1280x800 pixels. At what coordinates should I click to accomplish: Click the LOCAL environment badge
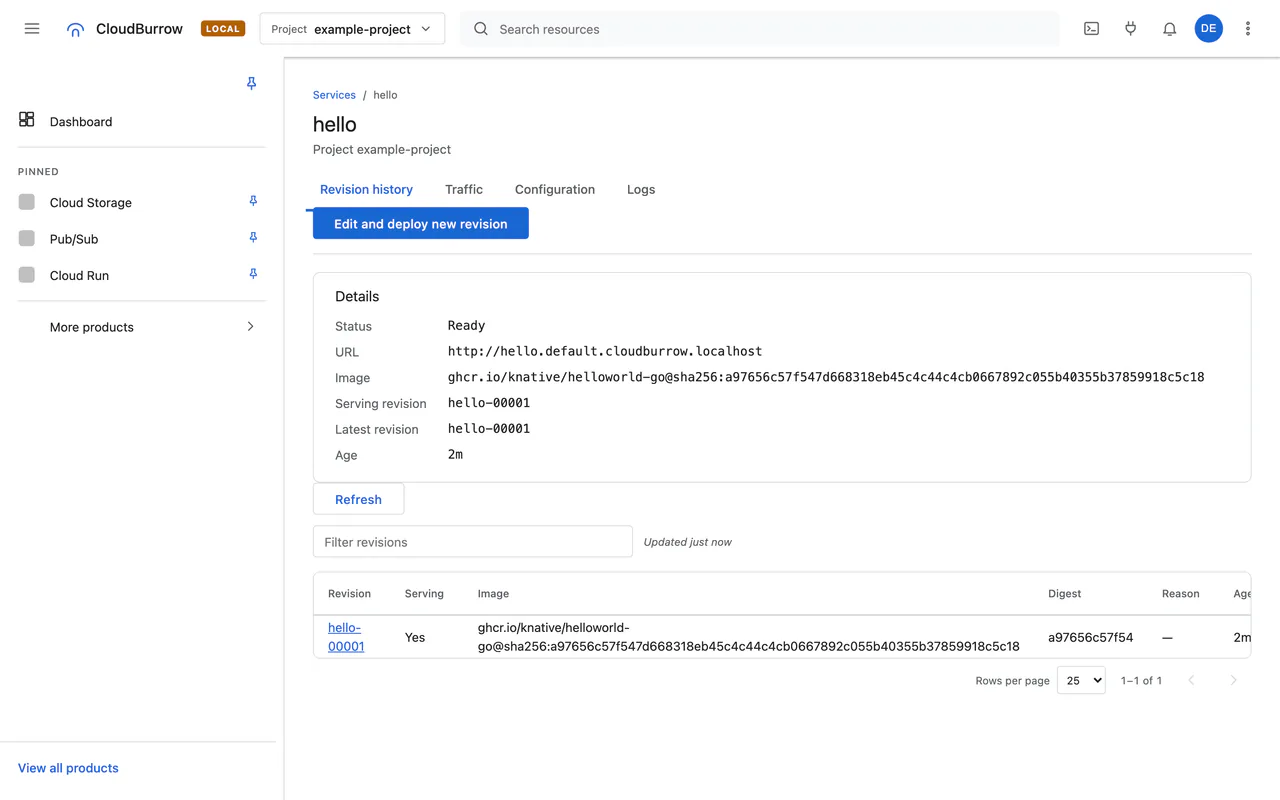tap(223, 29)
